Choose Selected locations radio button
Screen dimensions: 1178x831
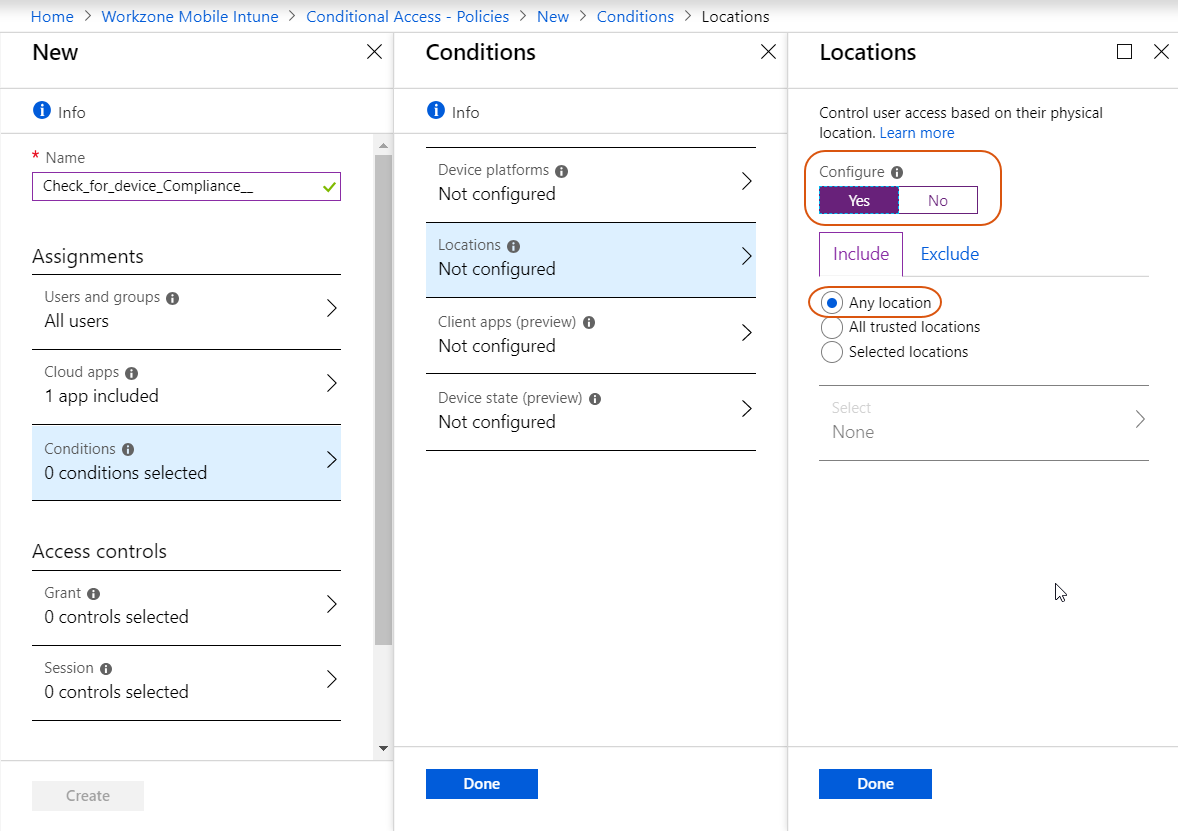pos(832,352)
